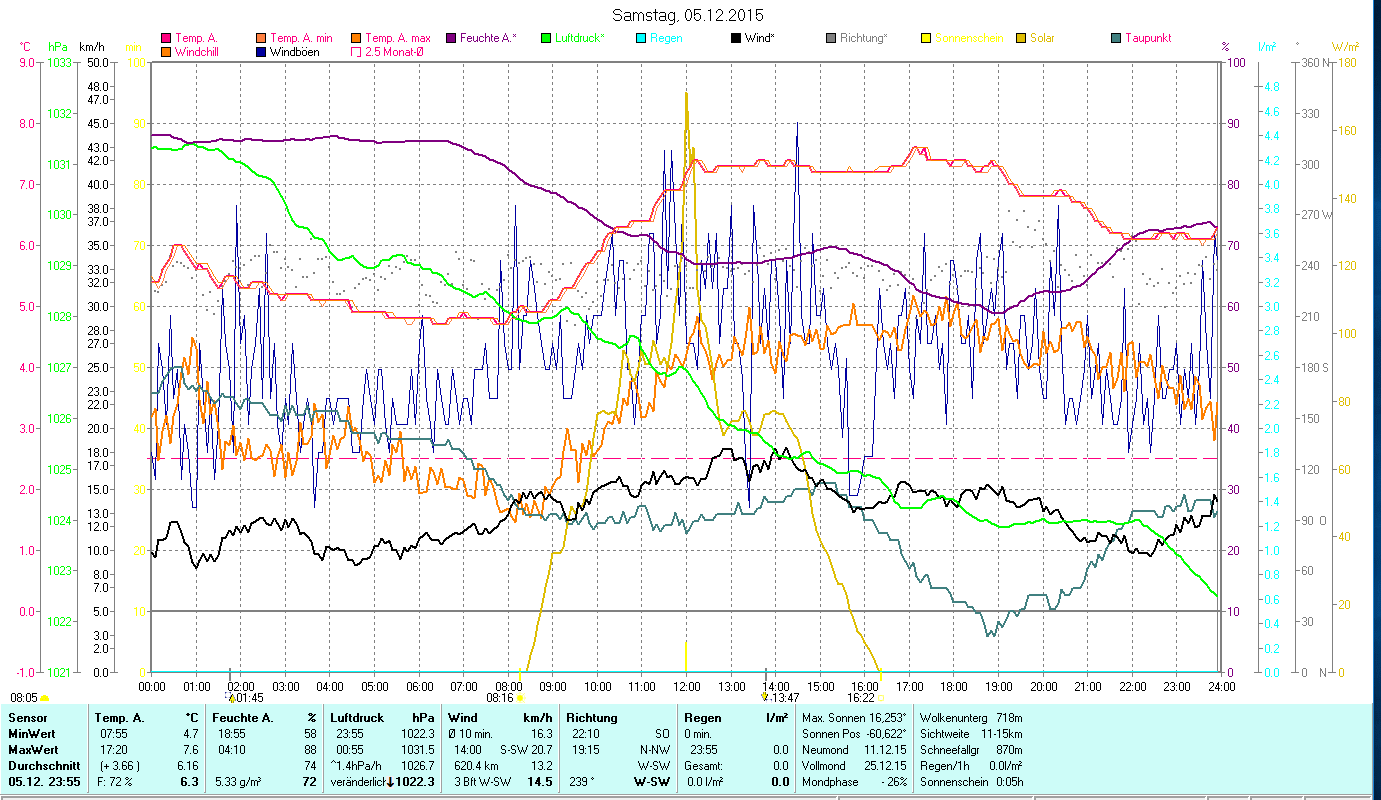Viewport: 1381px width, 800px height.
Task: Click the 'Richtung' table column header
Action: (x=592, y=718)
